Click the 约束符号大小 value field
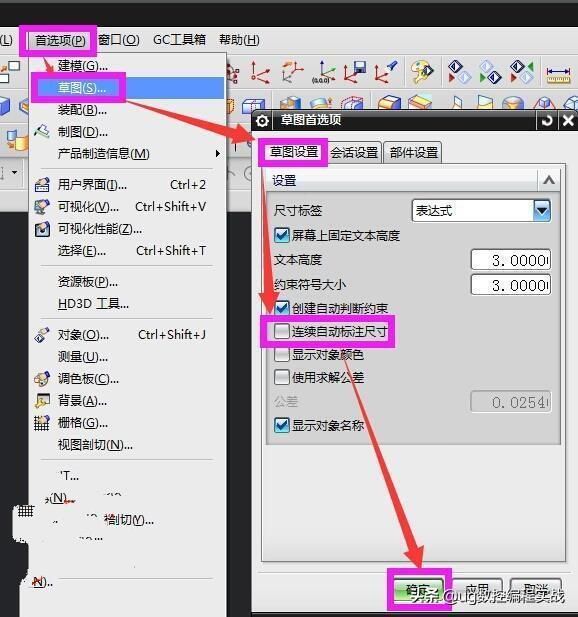578x617 pixels. click(x=511, y=285)
